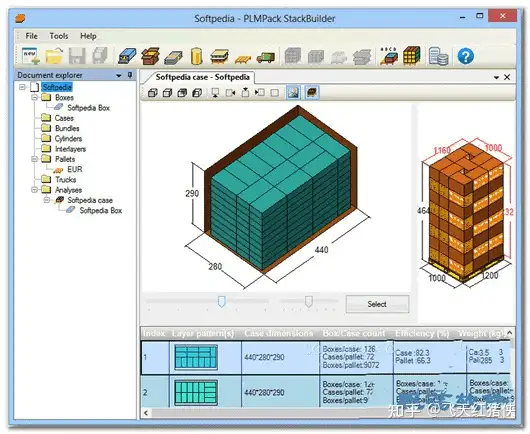Click the Select button
Image resolution: width=530 pixels, height=434 pixels.
[377, 304]
